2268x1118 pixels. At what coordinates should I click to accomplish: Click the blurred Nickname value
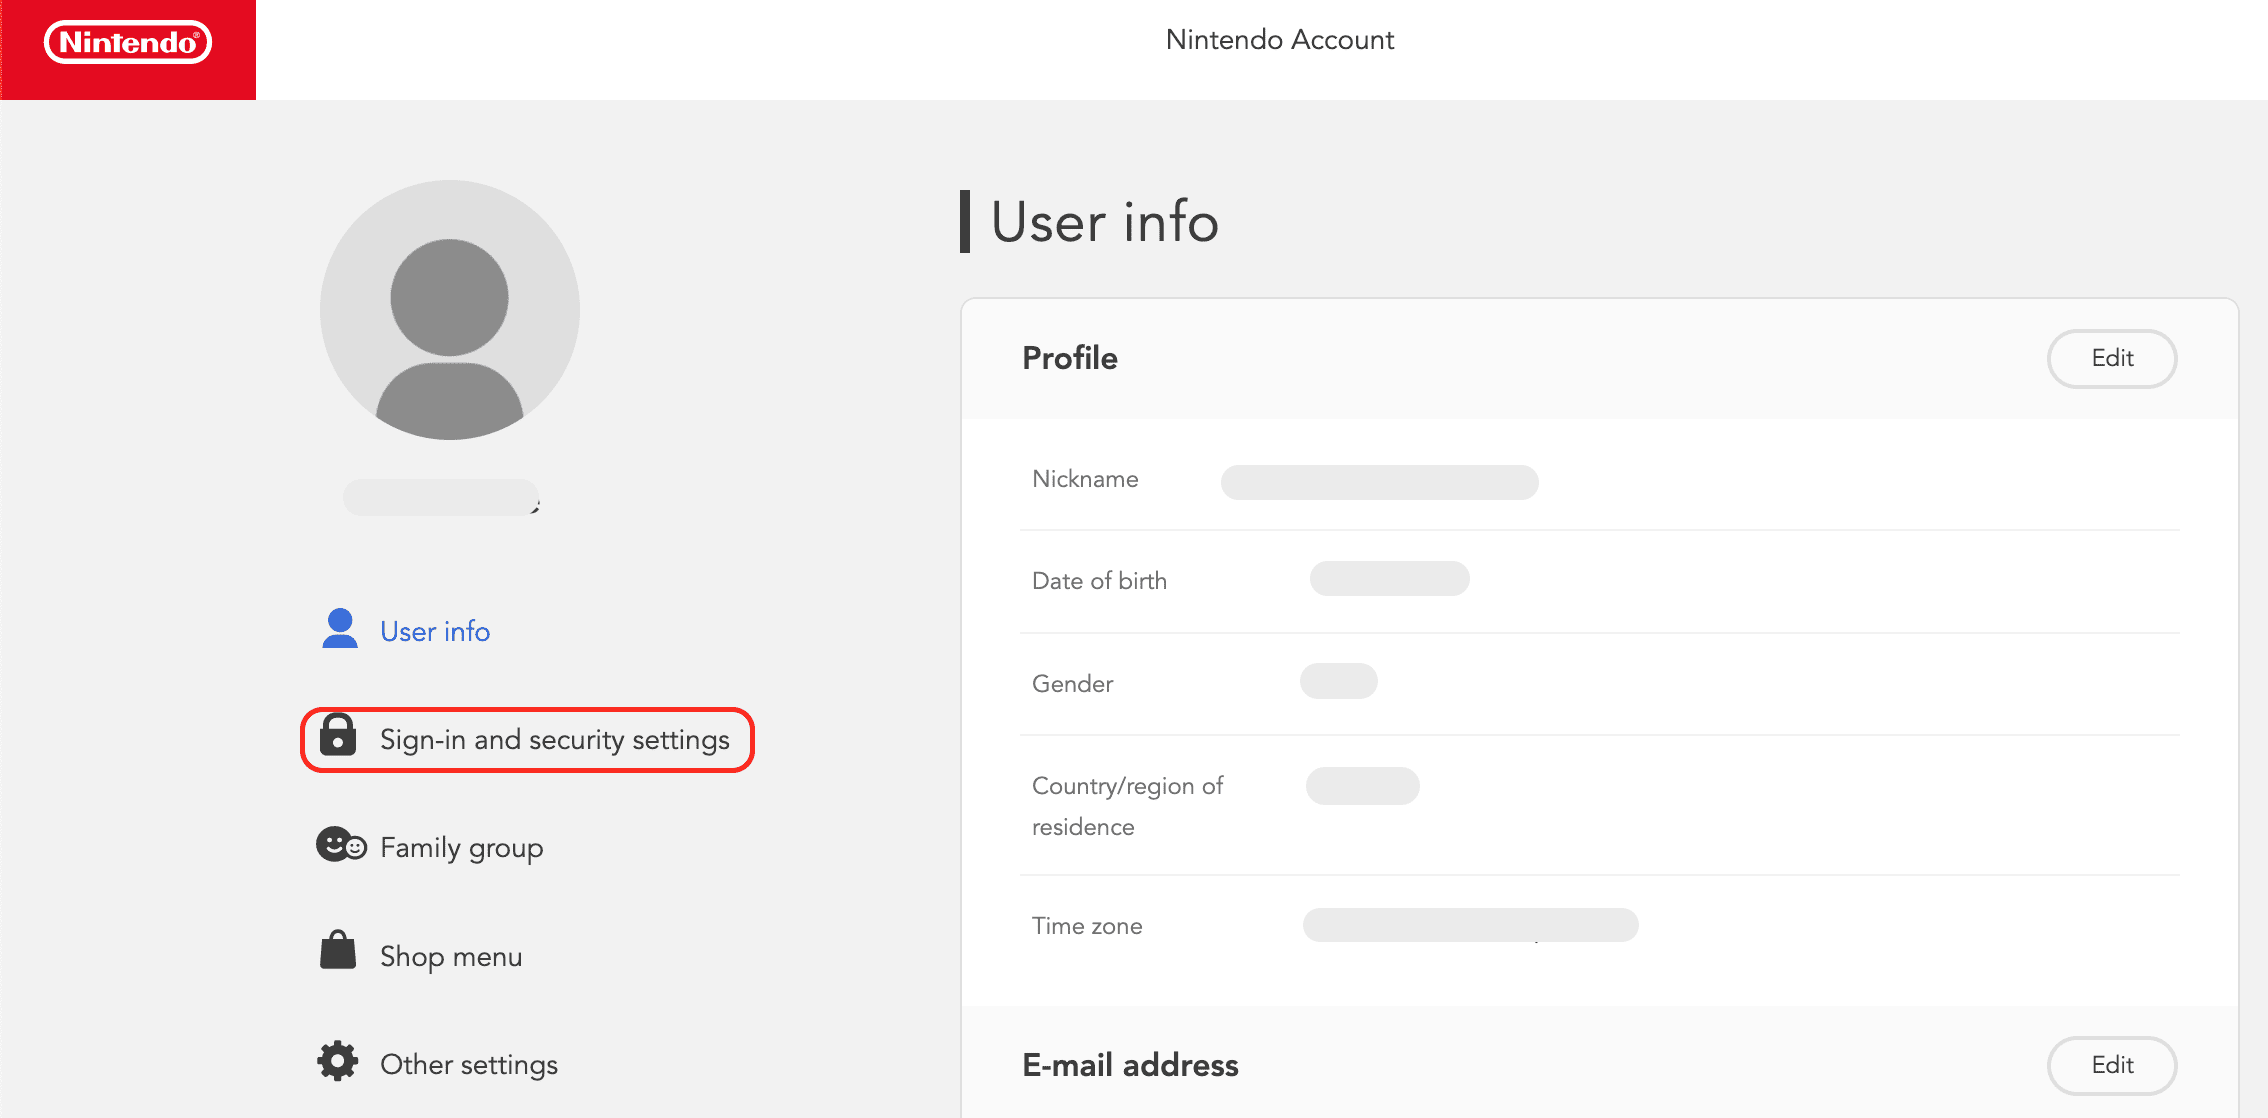coord(1379,482)
